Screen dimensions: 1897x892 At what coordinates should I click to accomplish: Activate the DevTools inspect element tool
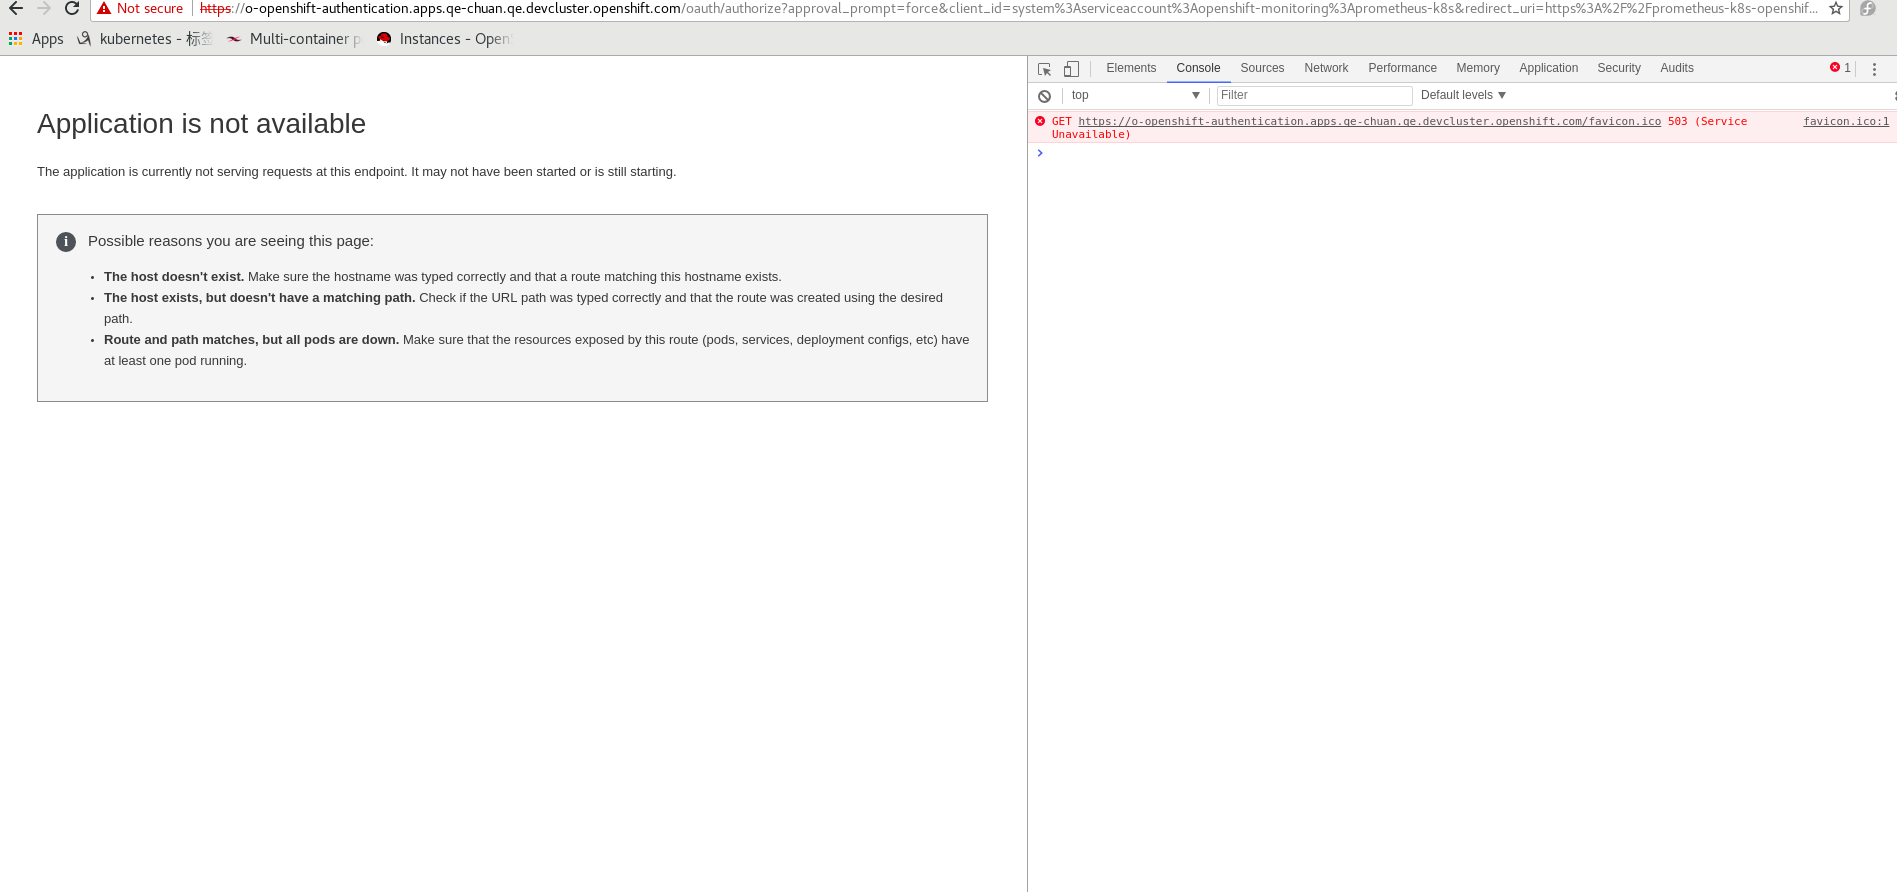click(x=1044, y=69)
